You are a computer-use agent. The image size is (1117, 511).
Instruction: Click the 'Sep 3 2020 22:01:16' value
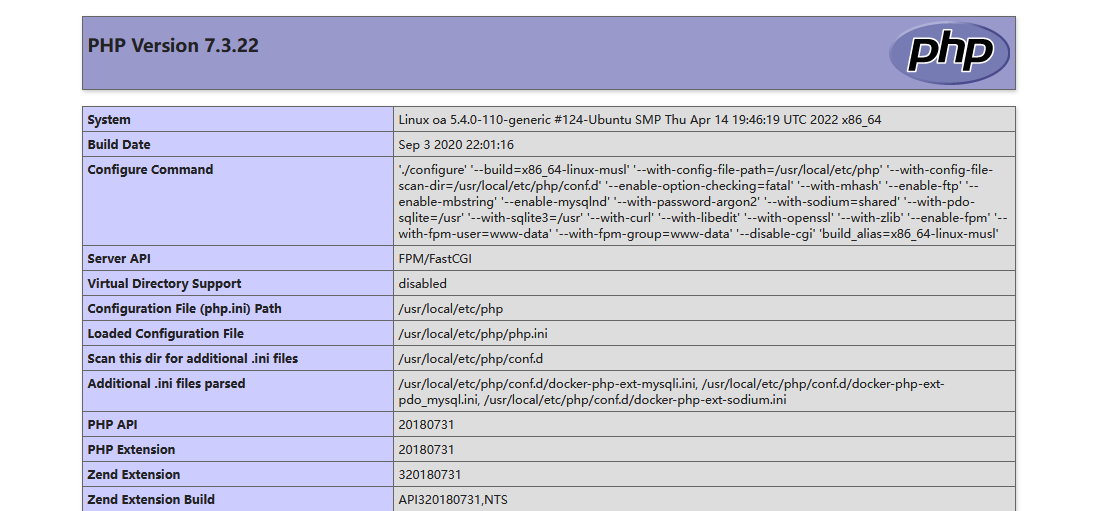click(x=456, y=145)
